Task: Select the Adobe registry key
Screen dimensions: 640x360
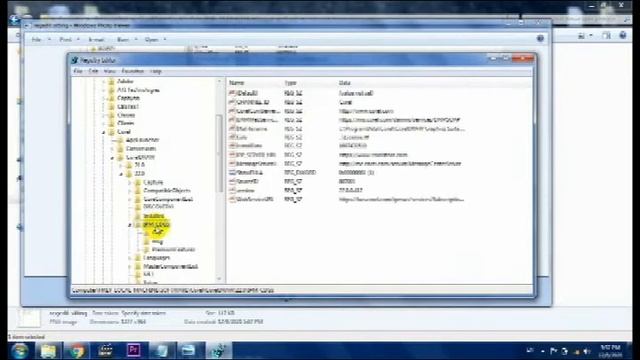Action: coord(125,81)
